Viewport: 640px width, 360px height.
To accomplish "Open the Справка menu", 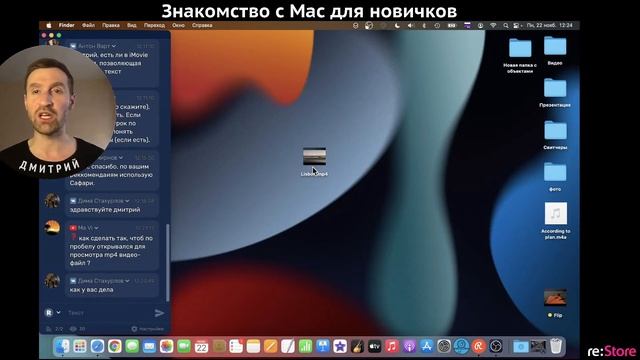I will (x=202, y=25).
